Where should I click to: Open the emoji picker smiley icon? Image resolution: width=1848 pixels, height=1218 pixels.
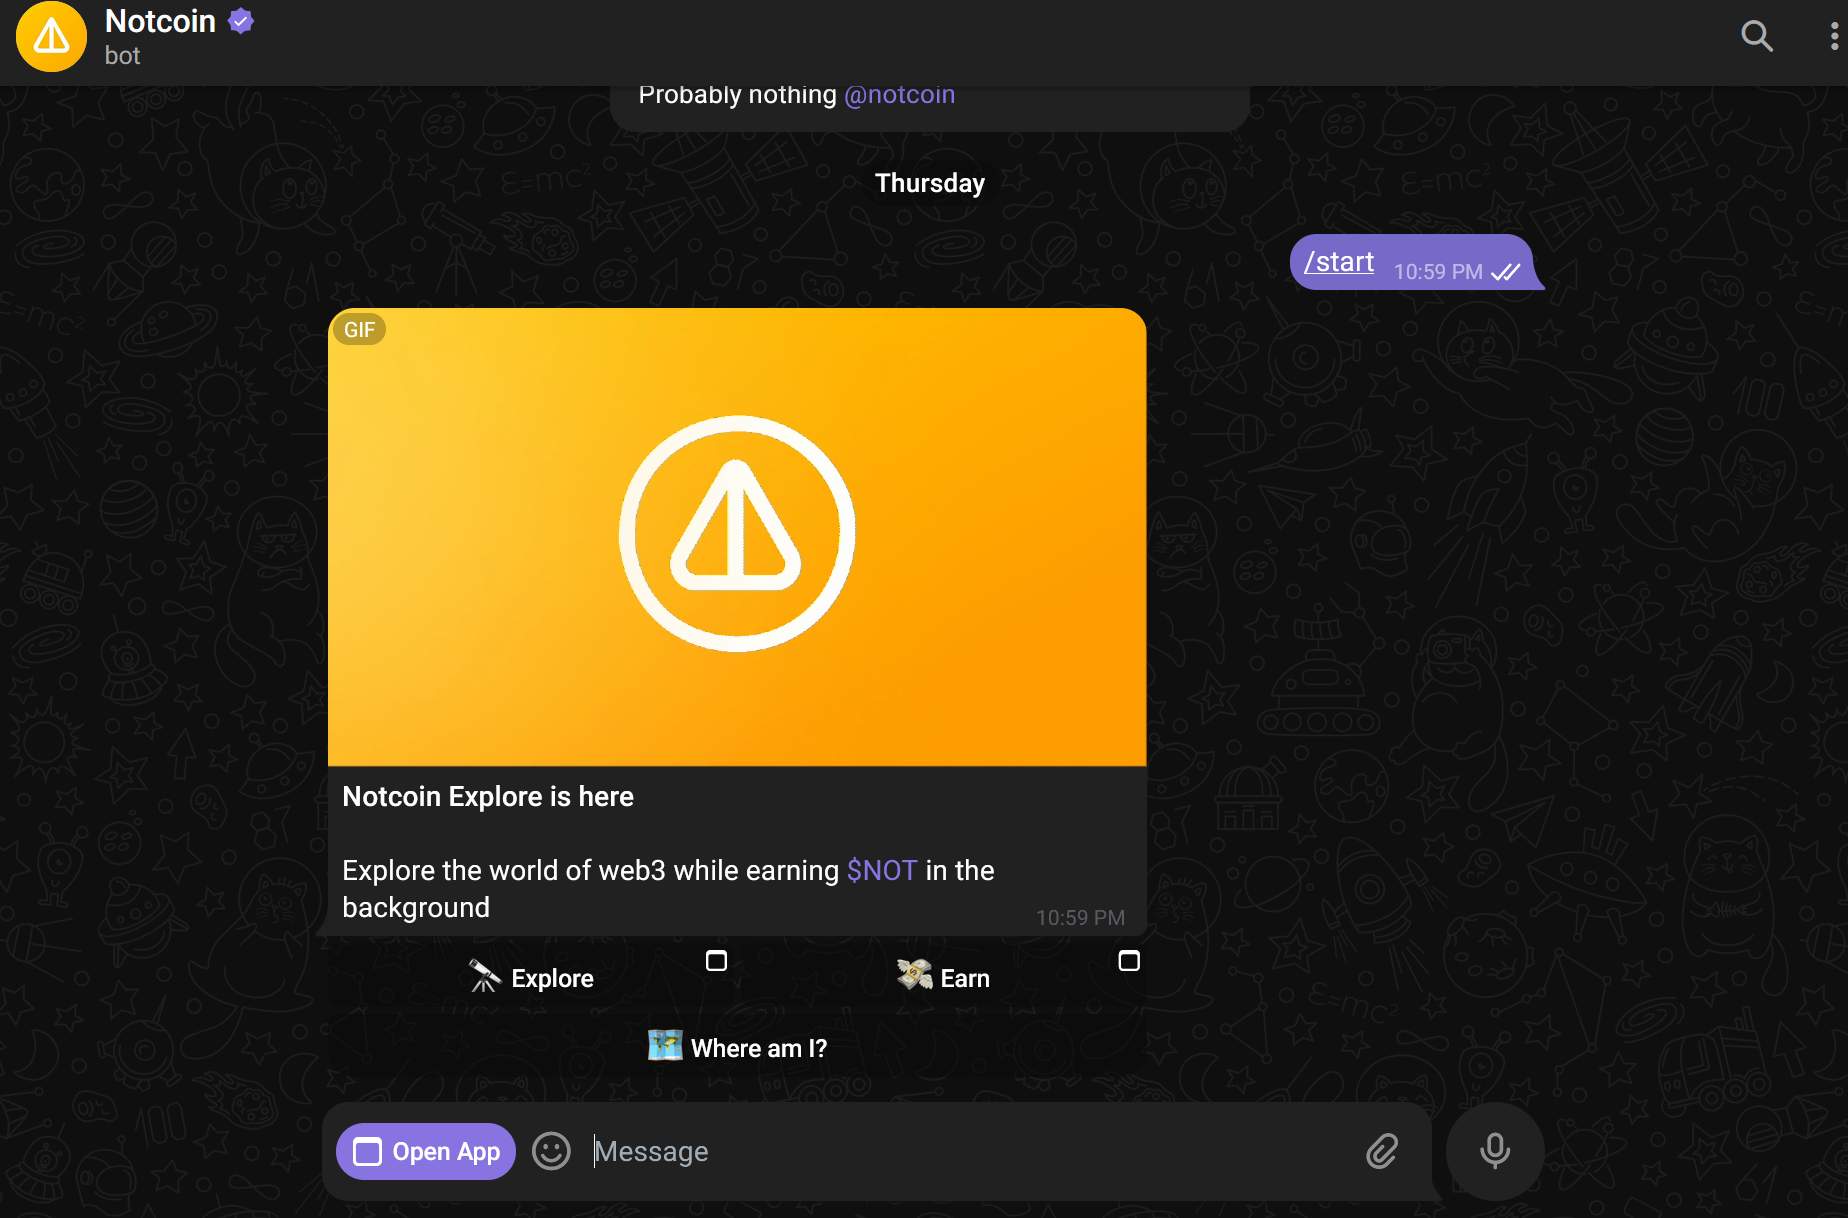(551, 1151)
